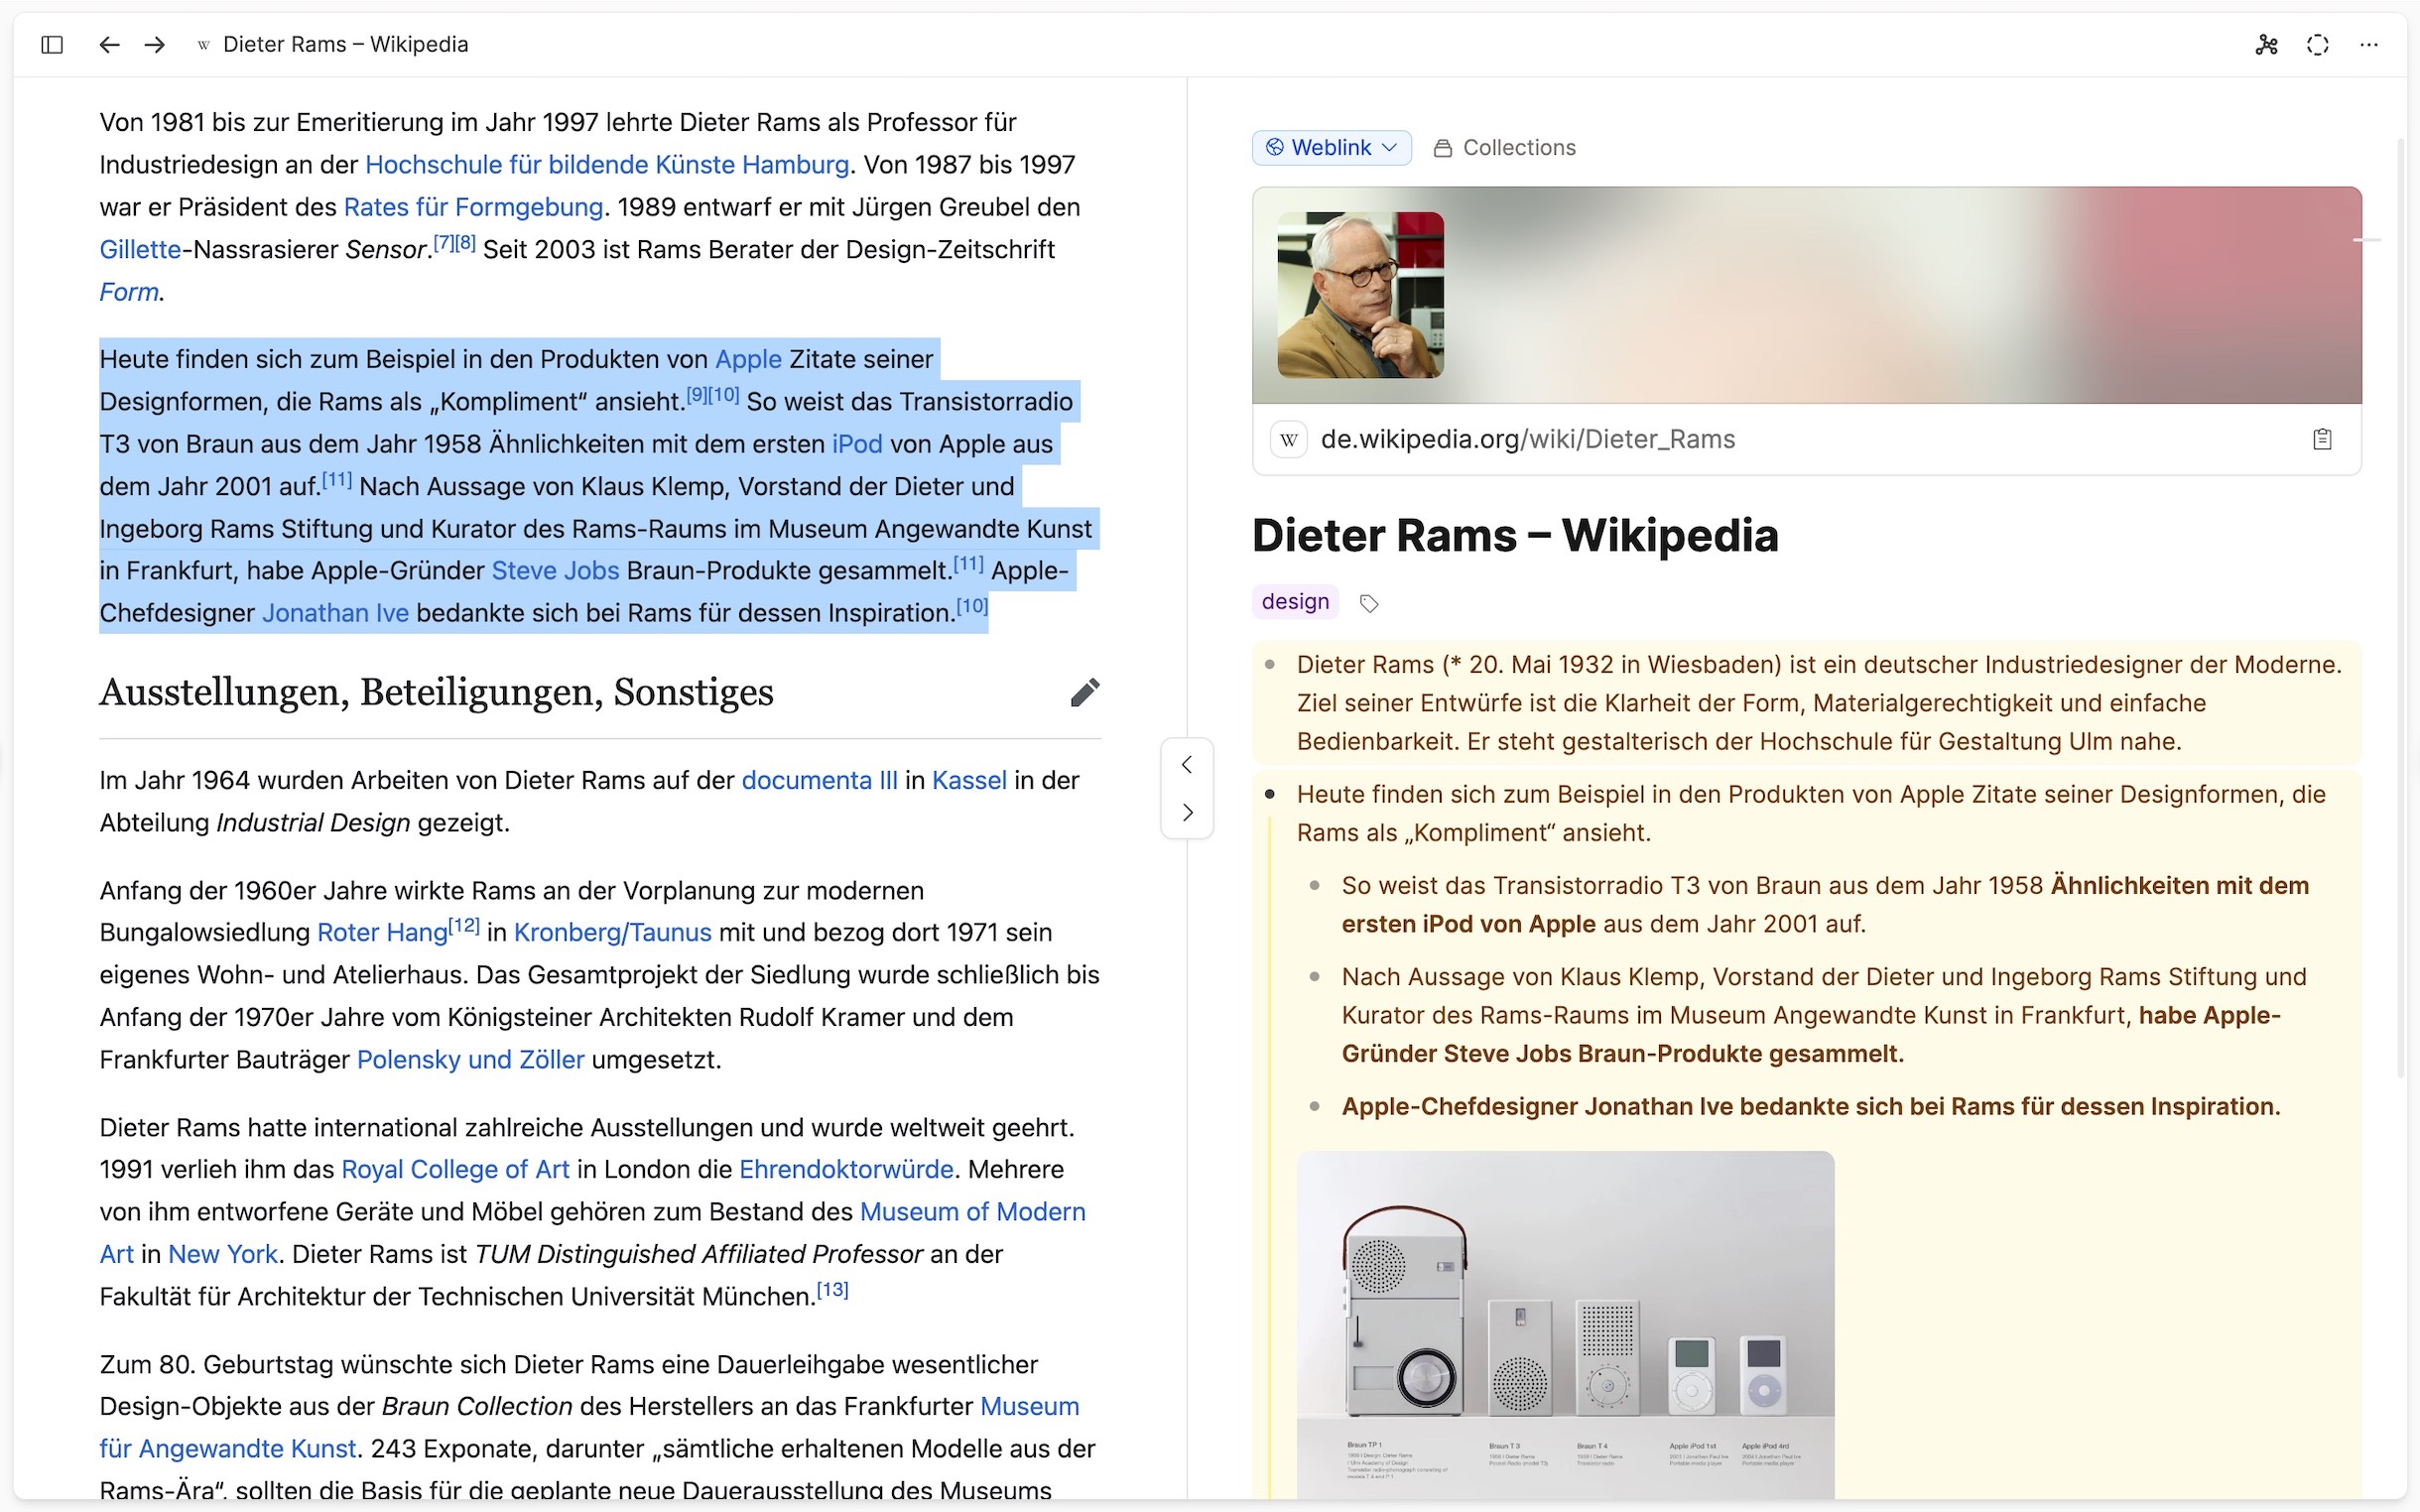This screenshot has height=1512, width=2420.
Task: Click the Dieter Rams – Wikipedia note title
Action: pyautogui.click(x=1514, y=535)
